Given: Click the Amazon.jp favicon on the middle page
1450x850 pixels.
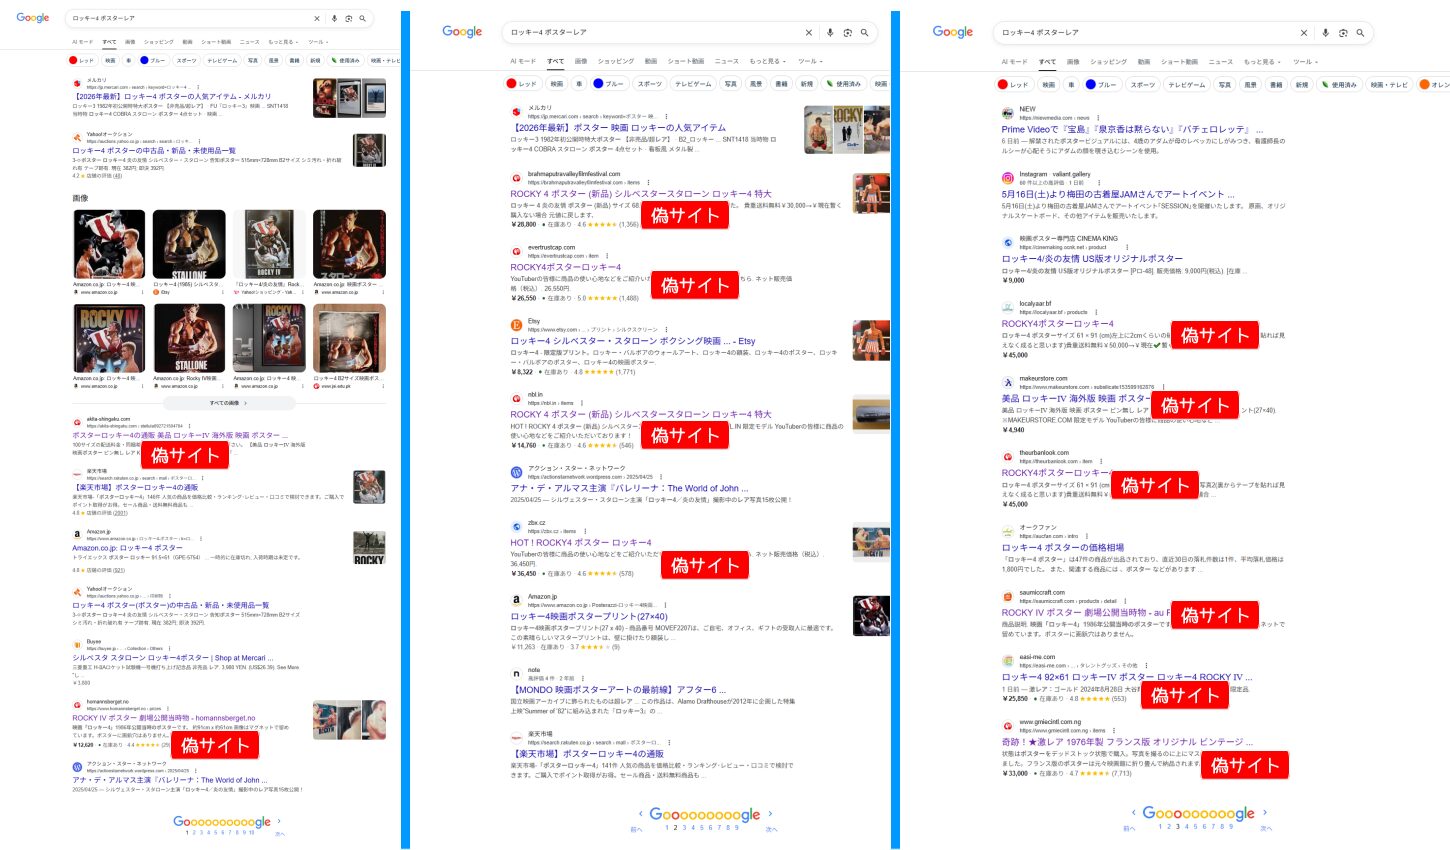Looking at the screenshot, I should coord(516,599).
